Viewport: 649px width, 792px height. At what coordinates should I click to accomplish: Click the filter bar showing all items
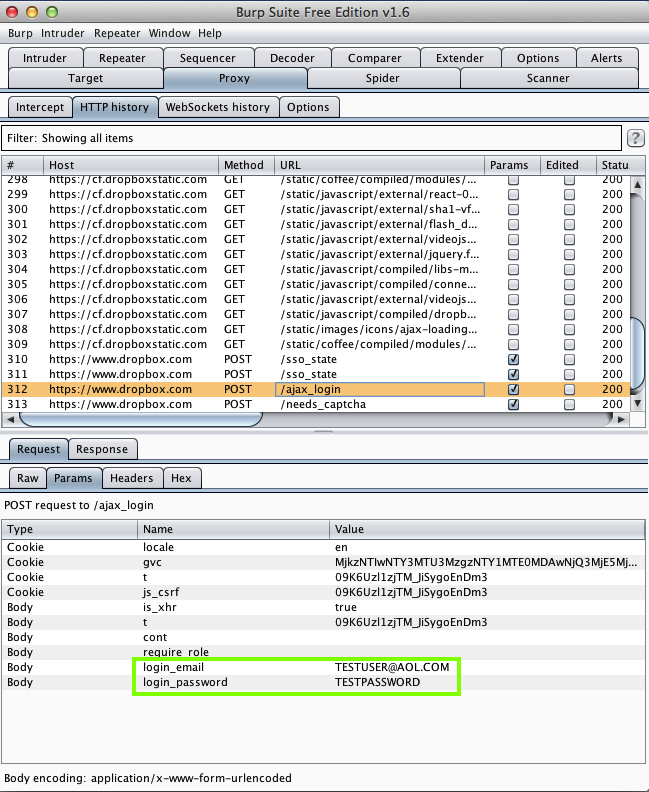312,138
